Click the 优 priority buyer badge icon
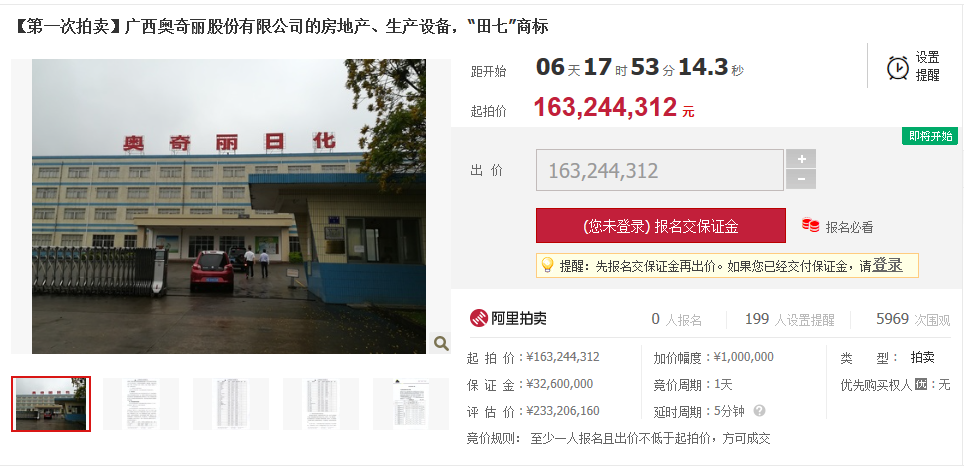964x466 pixels. (920, 385)
